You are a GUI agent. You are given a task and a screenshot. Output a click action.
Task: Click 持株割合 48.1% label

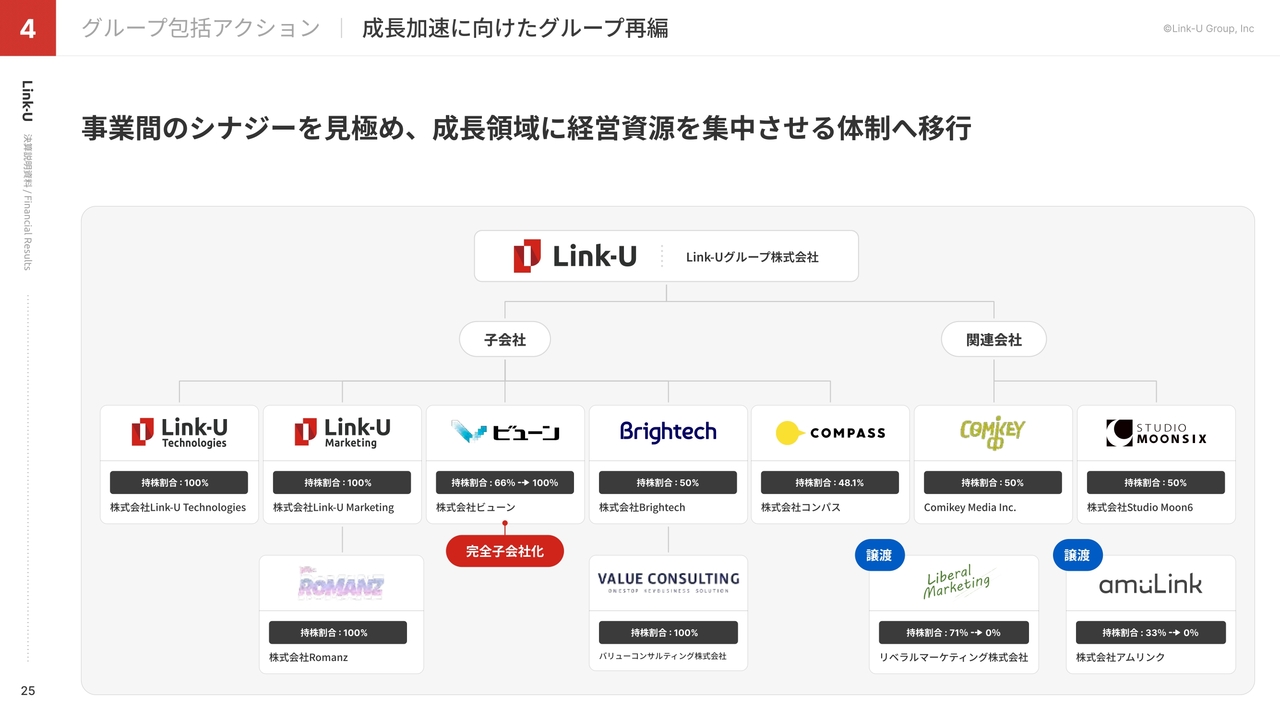pos(830,483)
